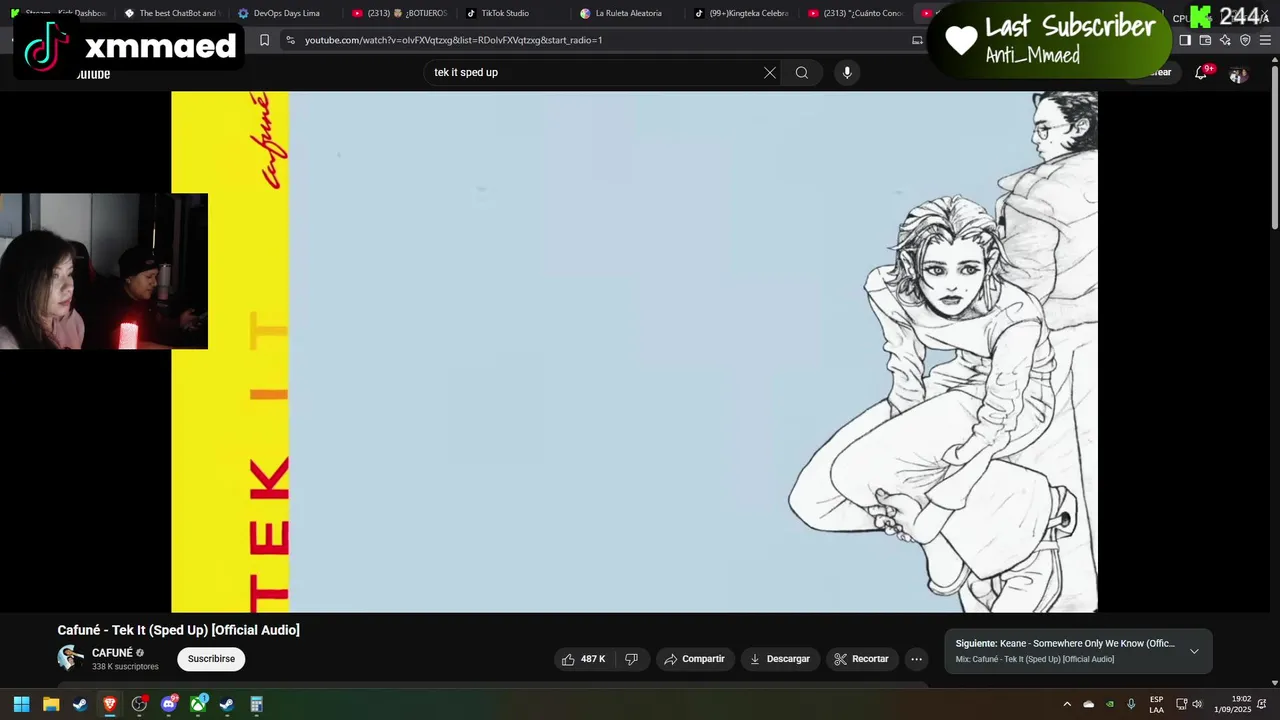Open the CAFUNÉ channel name link
Screen dimensions: 1280x720
pyautogui.click(x=112, y=653)
